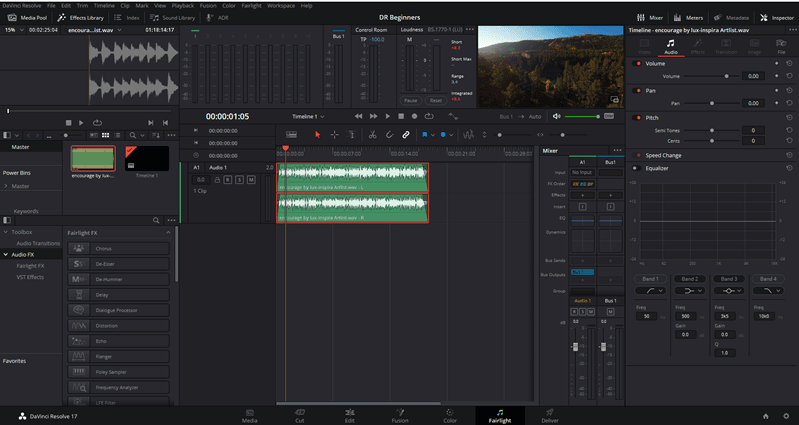This screenshot has width=799, height=425.
Task: Disable the Pitch section toggle
Action: (637, 118)
